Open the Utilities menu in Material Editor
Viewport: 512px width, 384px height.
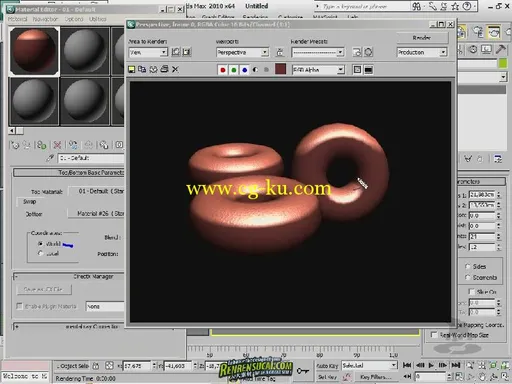pyautogui.click(x=98, y=19)
